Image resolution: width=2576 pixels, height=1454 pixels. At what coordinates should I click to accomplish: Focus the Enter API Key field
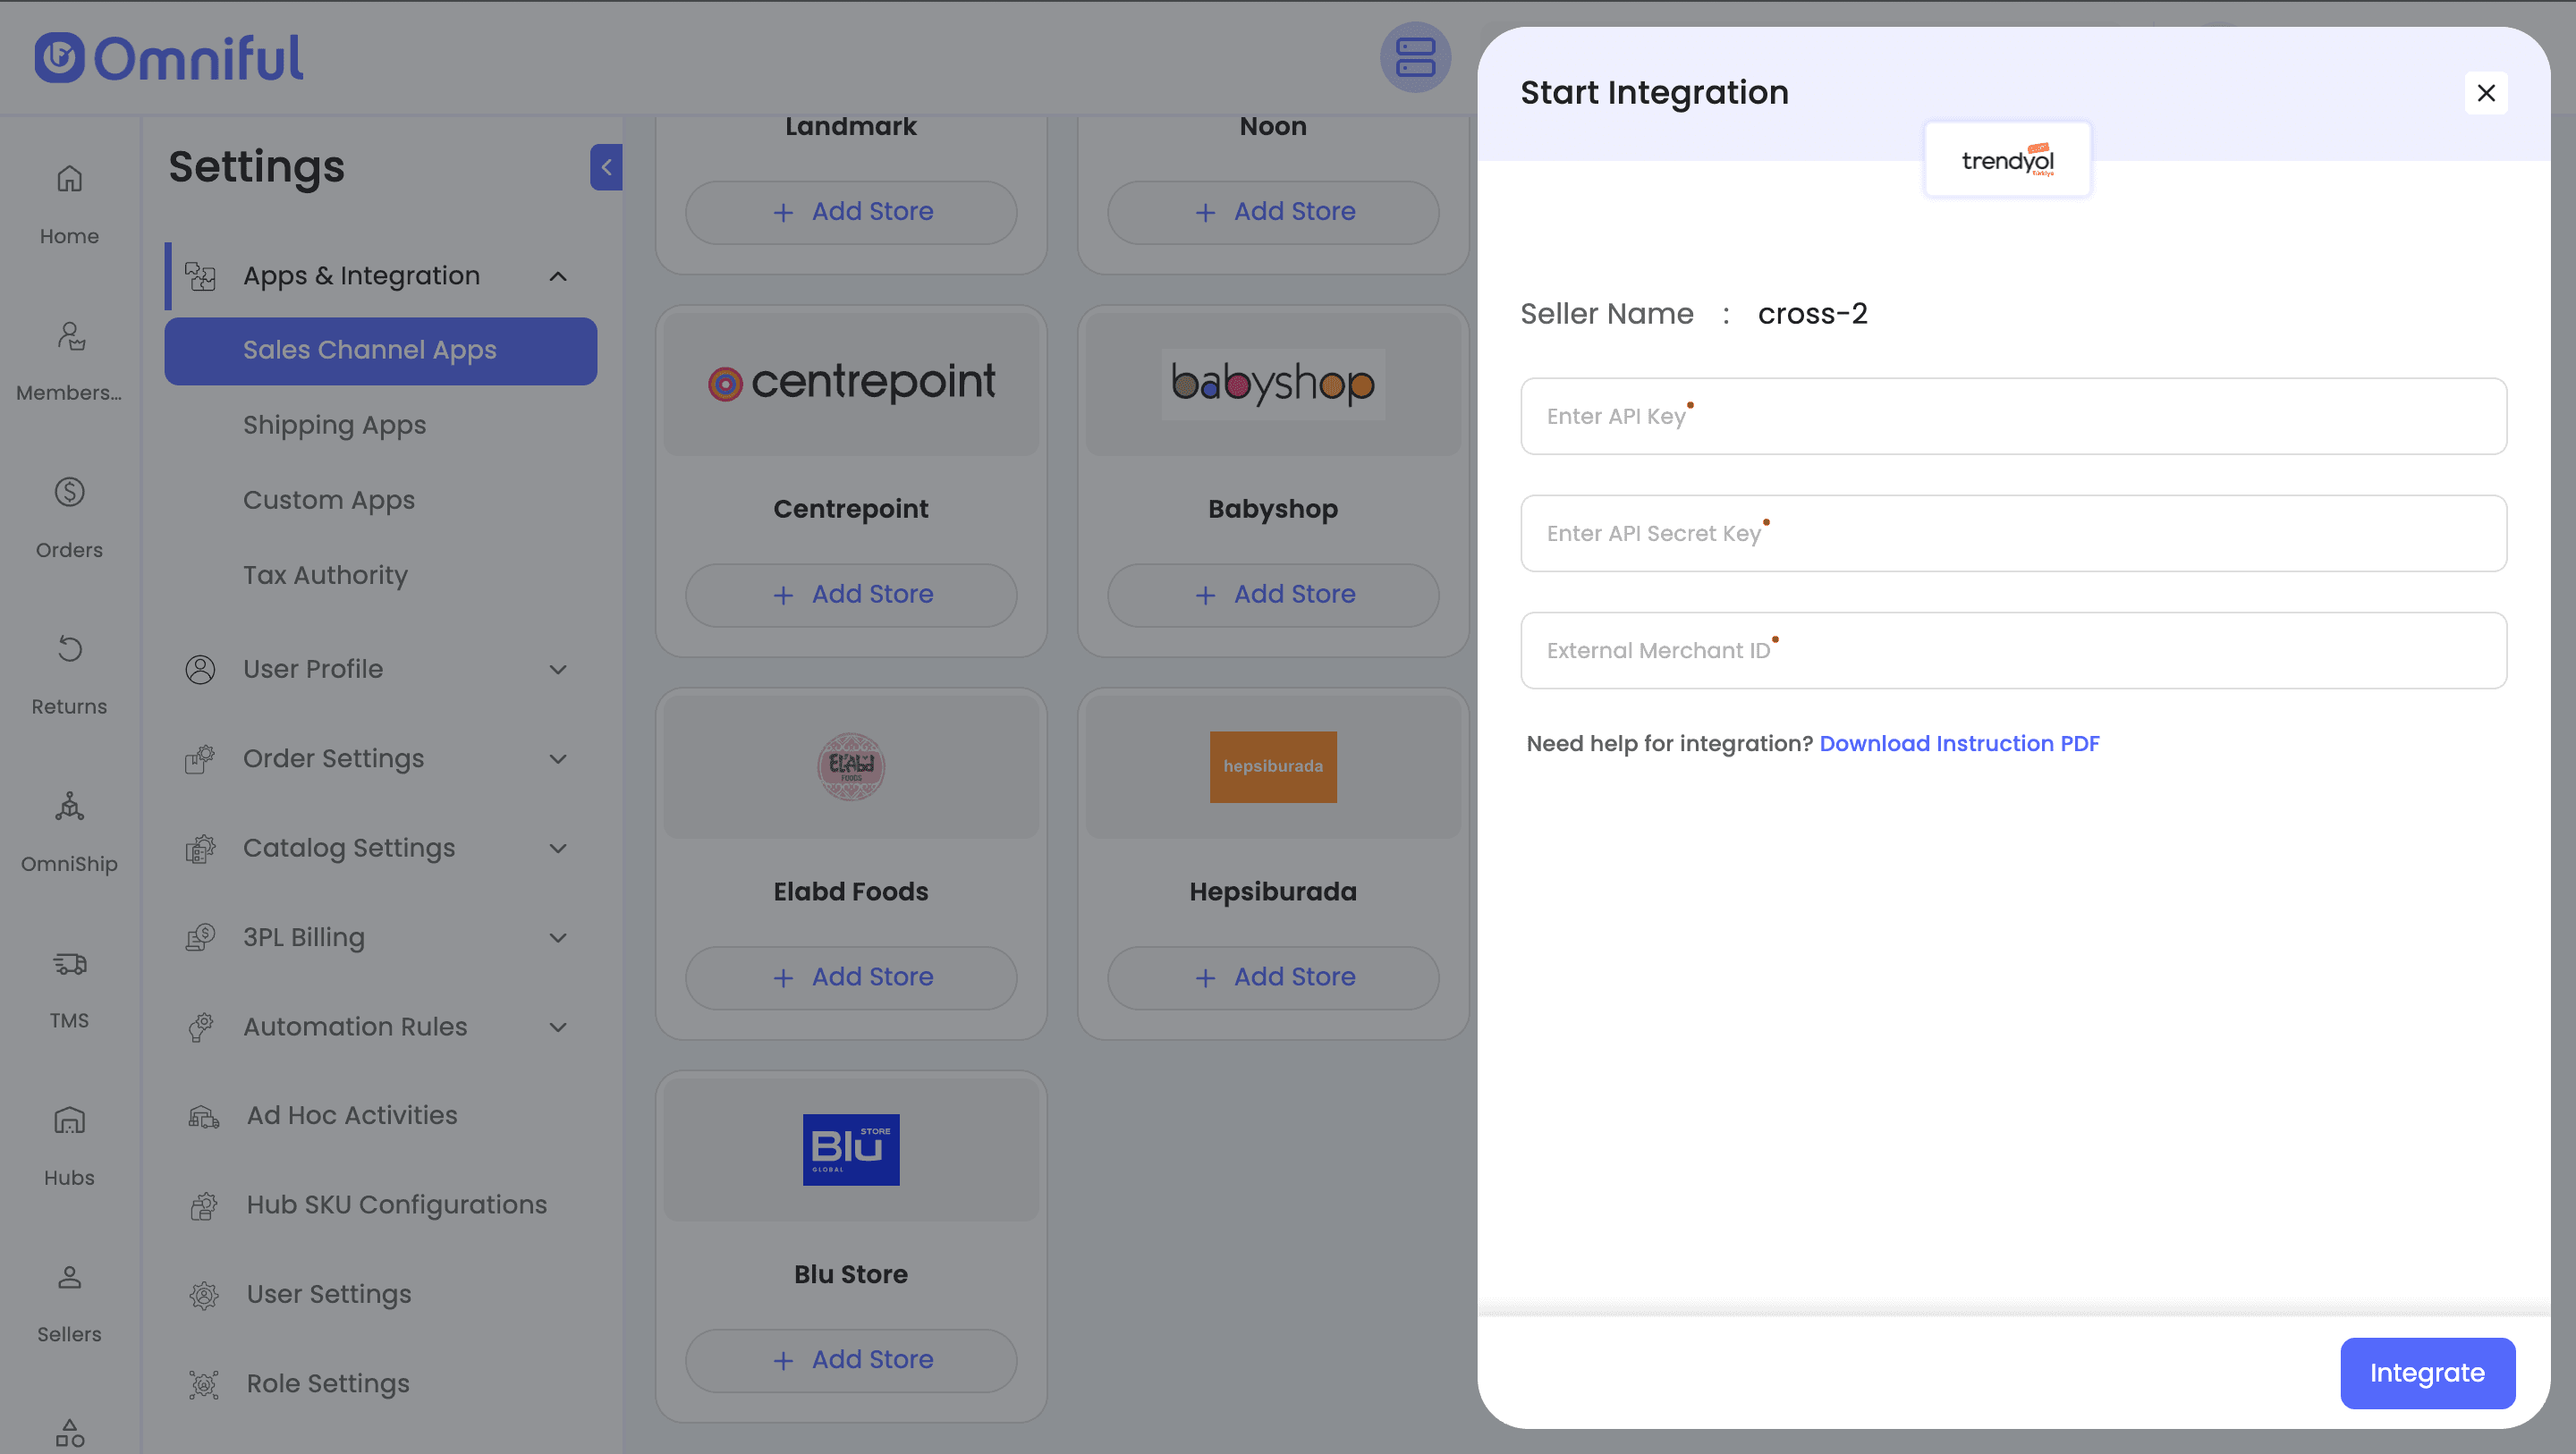2012,416
